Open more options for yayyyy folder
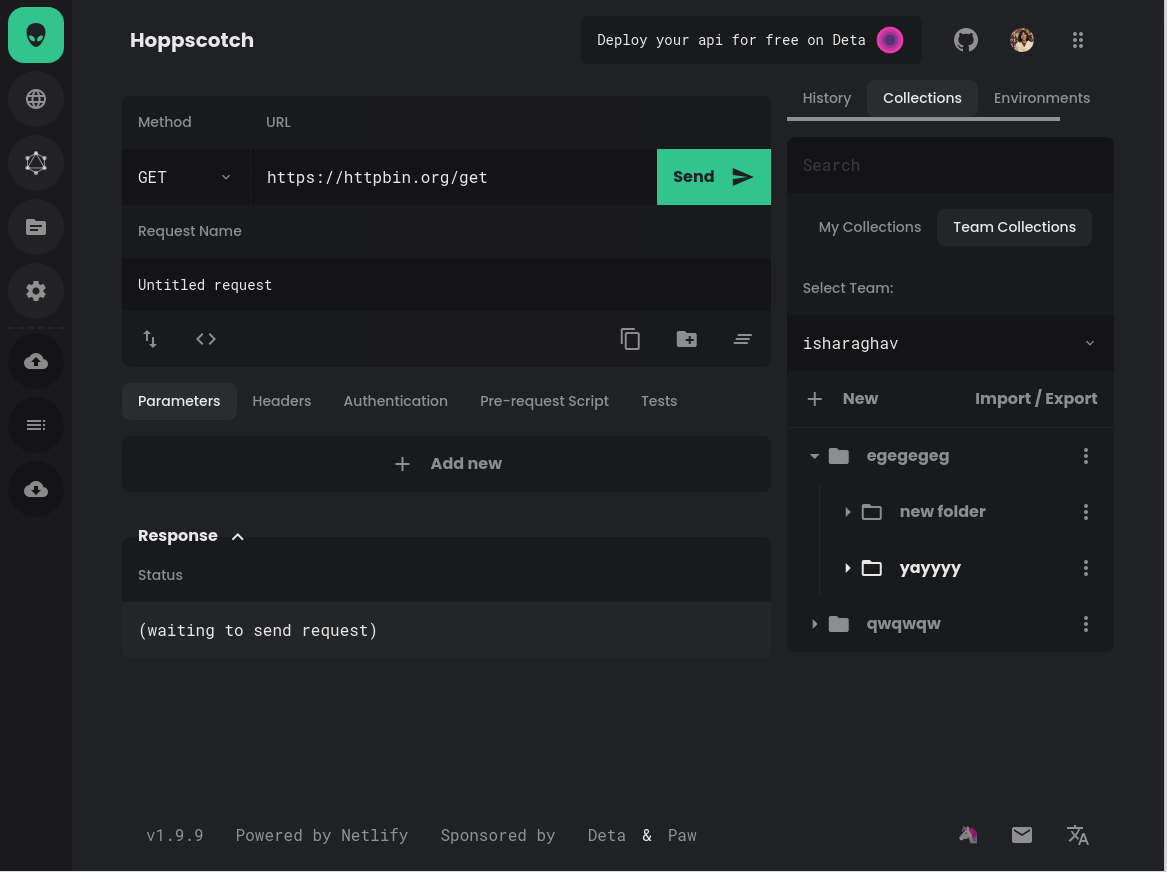 coord(1086,568)
